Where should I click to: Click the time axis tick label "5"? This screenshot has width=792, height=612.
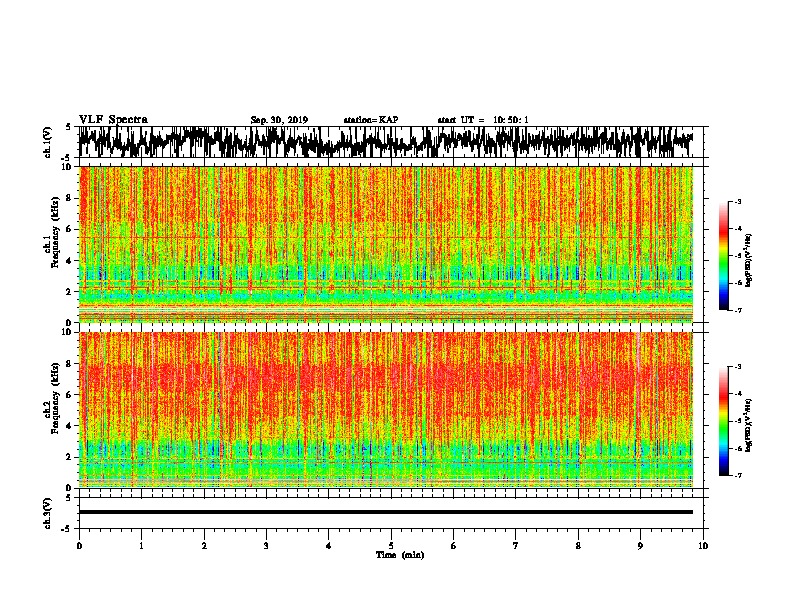pyautogui.click(x=391, y=545)
